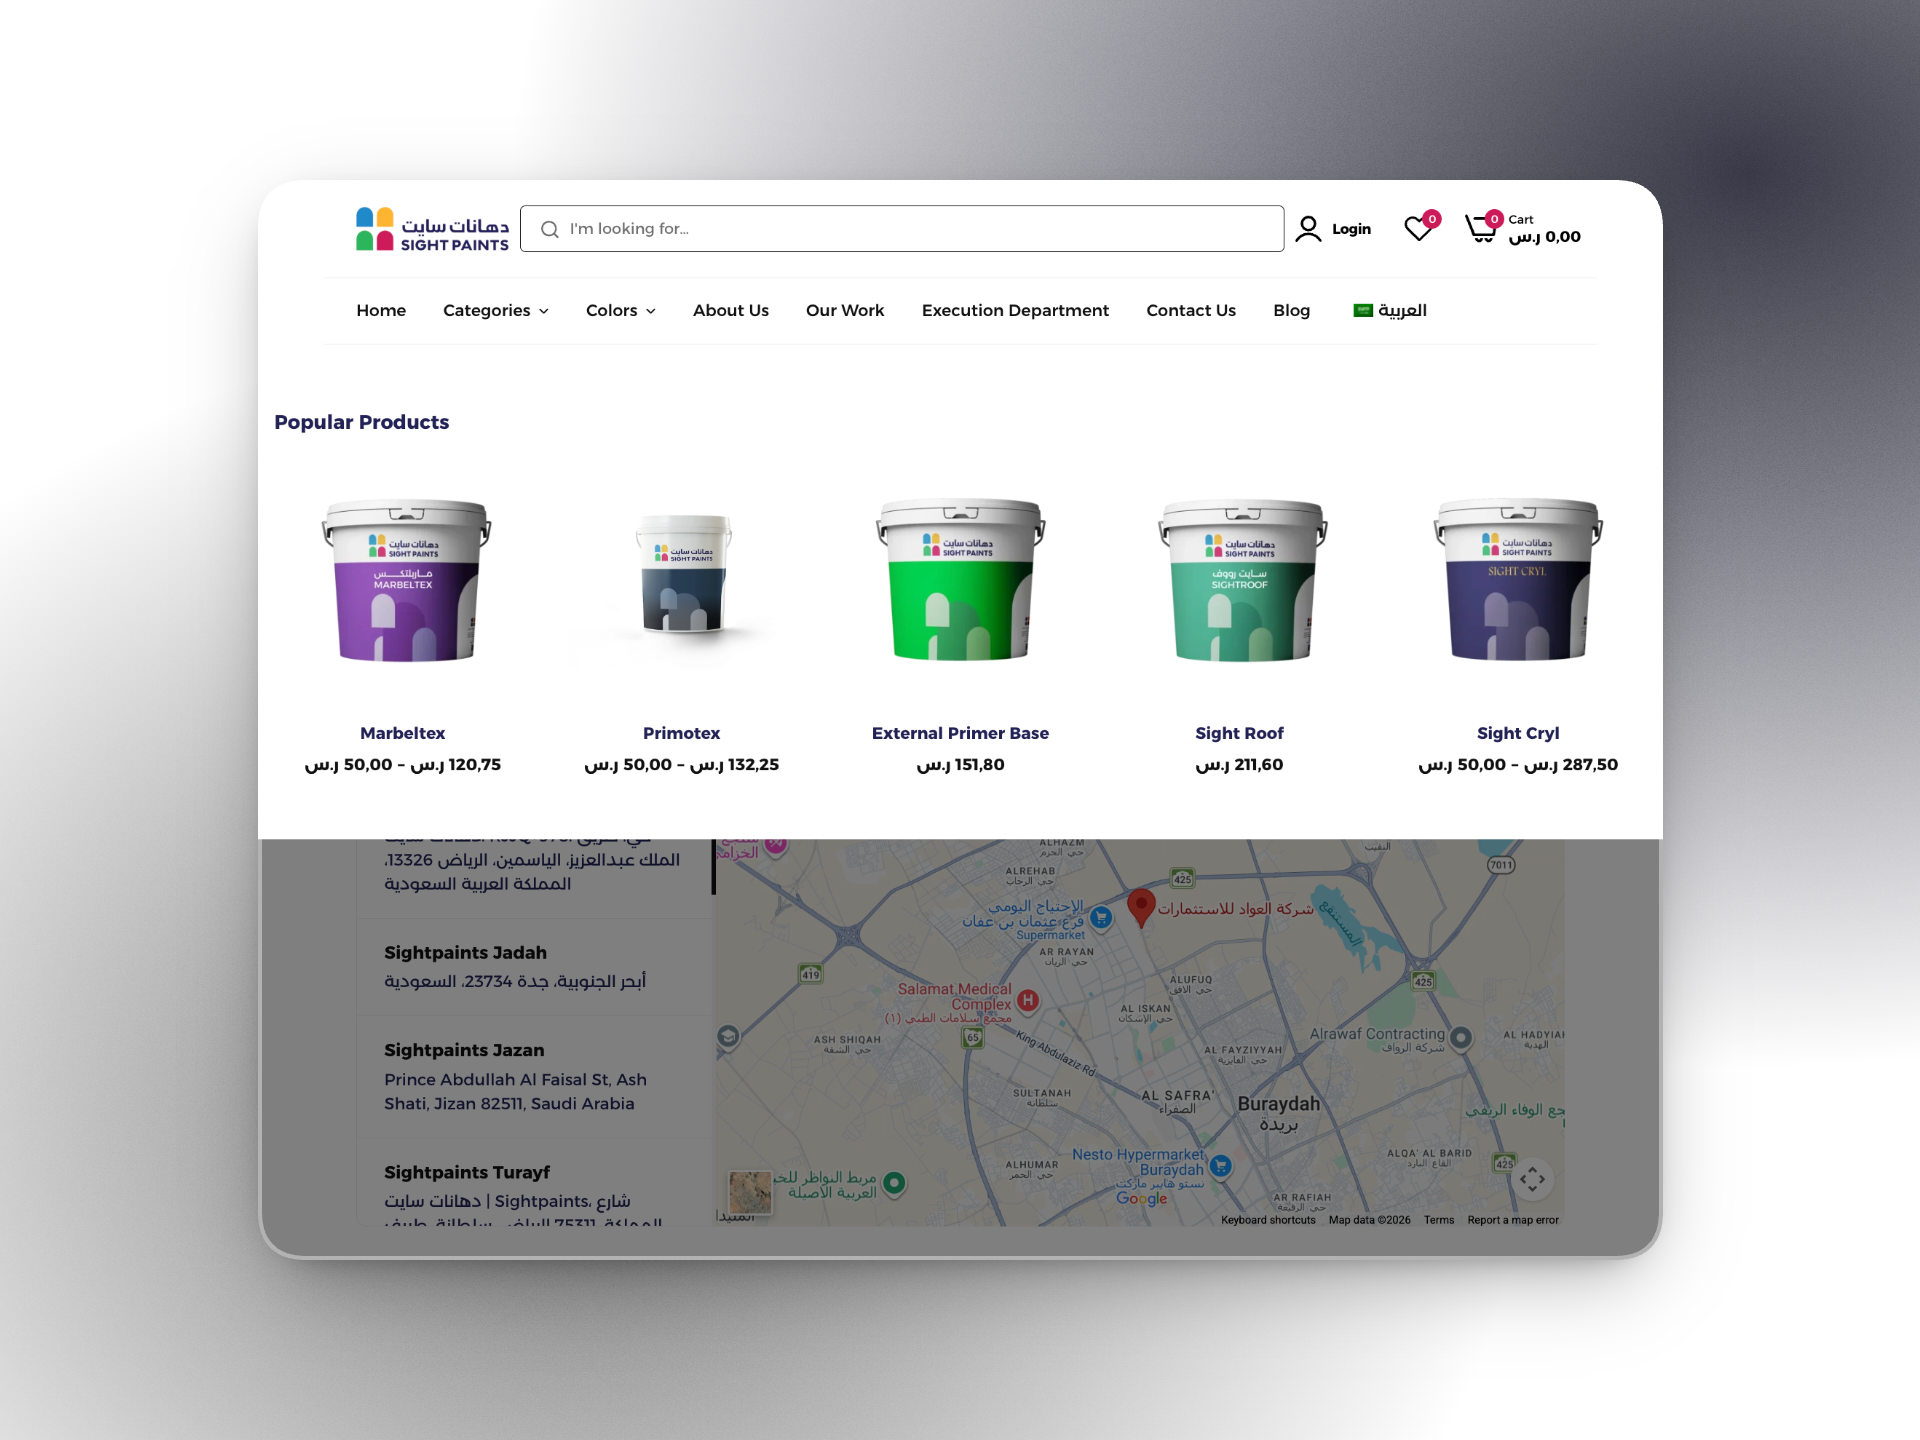Image resolution: width=1920 pixels, height=1440 pixels.
Task: Click the Buraydah city label on map
Action: [1279, 1112]
